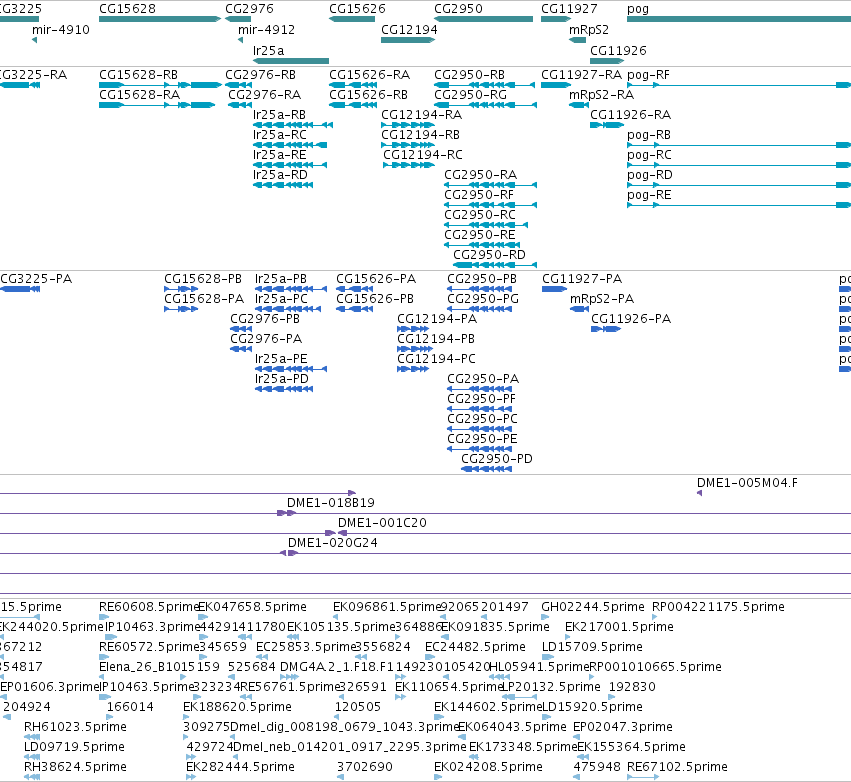The image size is (851, 782).
Task: Open the Ir25a gene feature
Action: point(291,61)
